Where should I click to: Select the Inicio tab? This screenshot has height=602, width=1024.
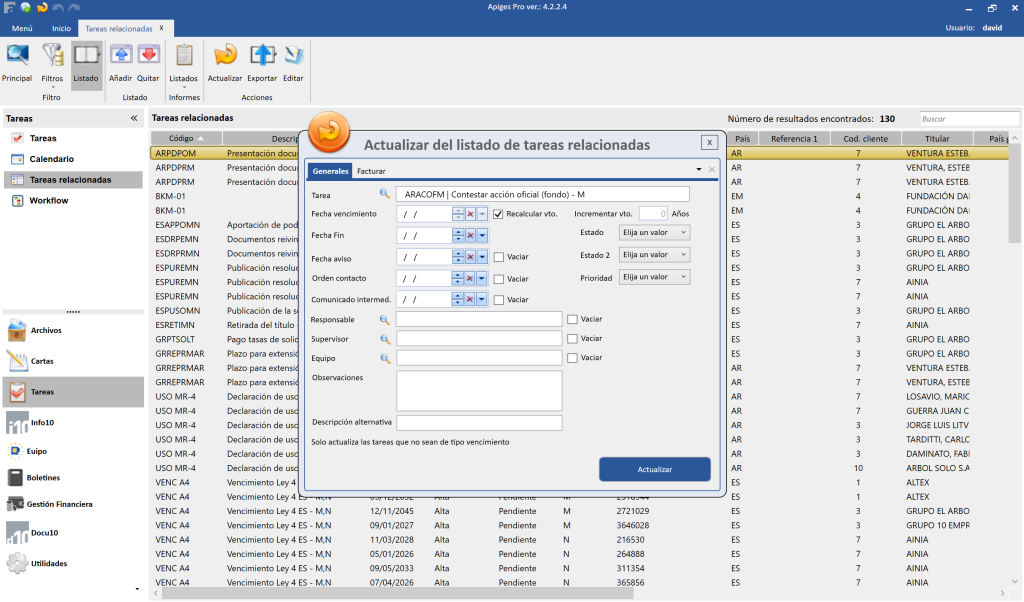pyautogui.click(x=61, y=28)
